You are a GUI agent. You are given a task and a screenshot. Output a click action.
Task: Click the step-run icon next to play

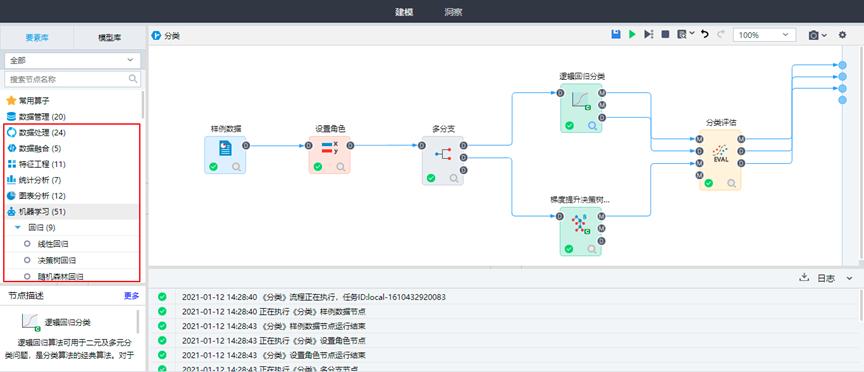coord(649,35)
